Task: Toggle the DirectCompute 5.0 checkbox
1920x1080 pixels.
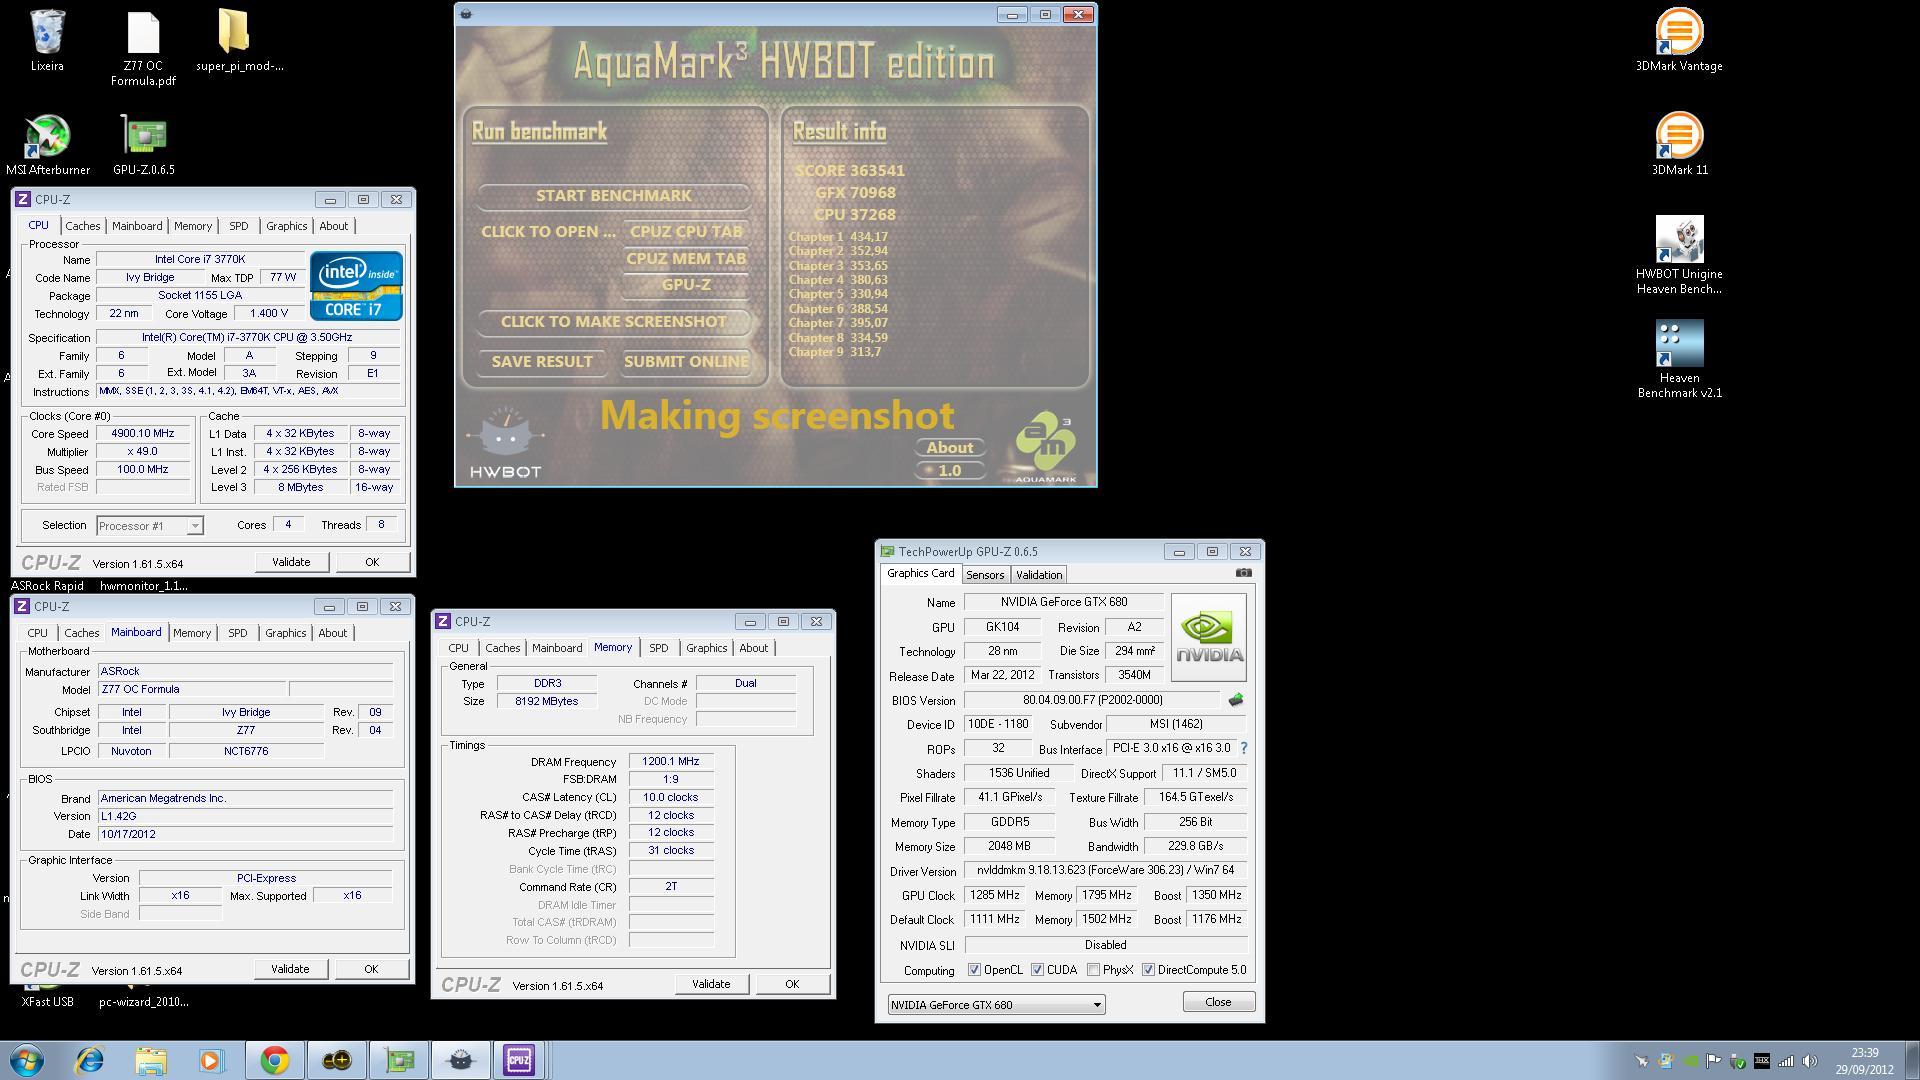Action: click(x=1148, y=970)
